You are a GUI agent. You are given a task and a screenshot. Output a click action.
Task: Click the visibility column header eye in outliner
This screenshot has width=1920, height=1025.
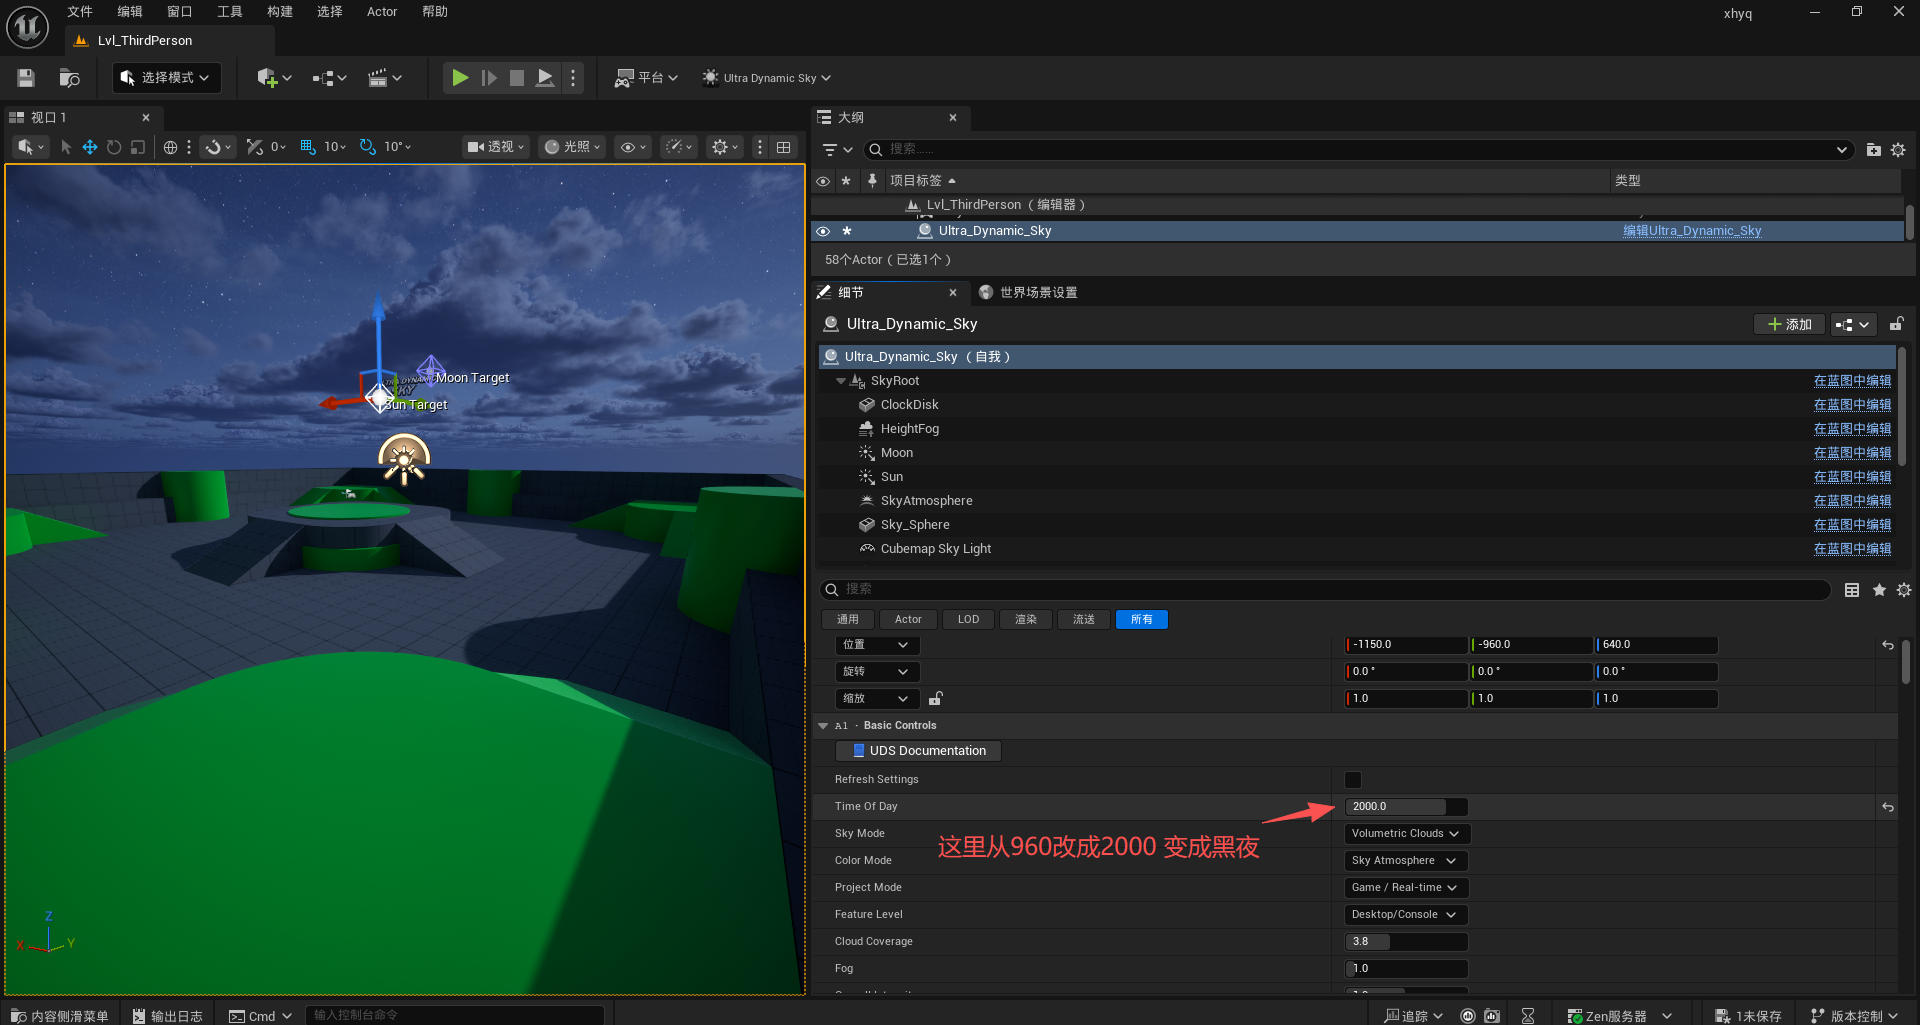[823, 181]
